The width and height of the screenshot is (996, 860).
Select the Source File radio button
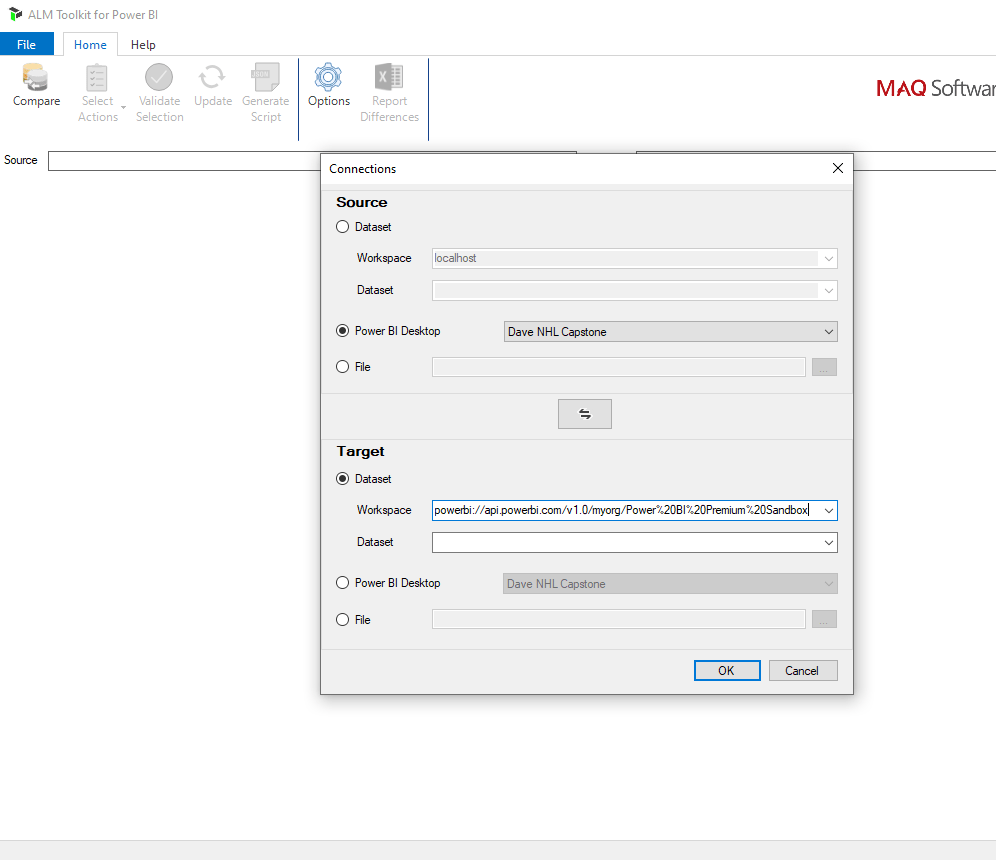point(342,366)
